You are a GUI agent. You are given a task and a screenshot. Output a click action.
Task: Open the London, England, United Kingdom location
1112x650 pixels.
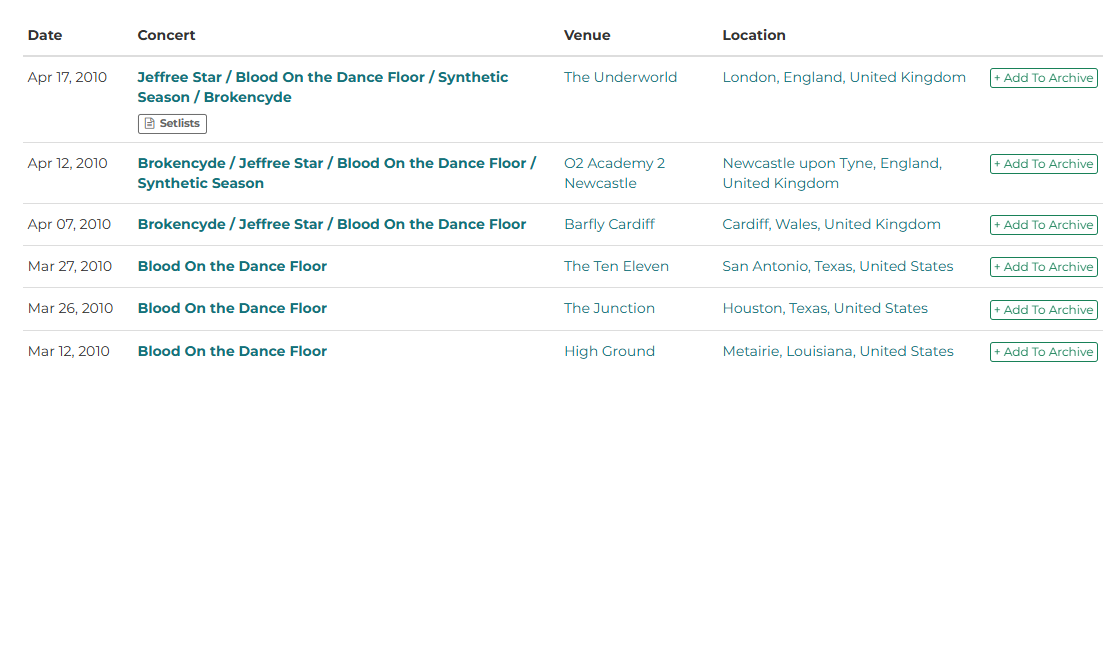[x=844, y=77]
